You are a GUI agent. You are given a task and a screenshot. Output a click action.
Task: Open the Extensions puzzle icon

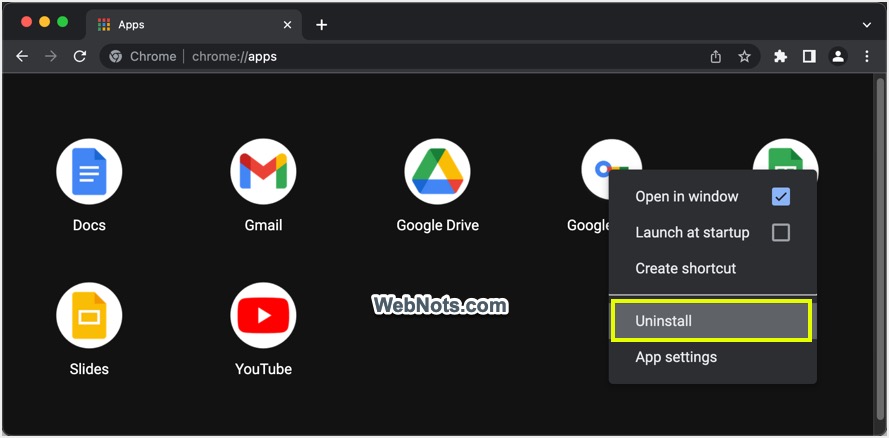(x=781, y=56)
